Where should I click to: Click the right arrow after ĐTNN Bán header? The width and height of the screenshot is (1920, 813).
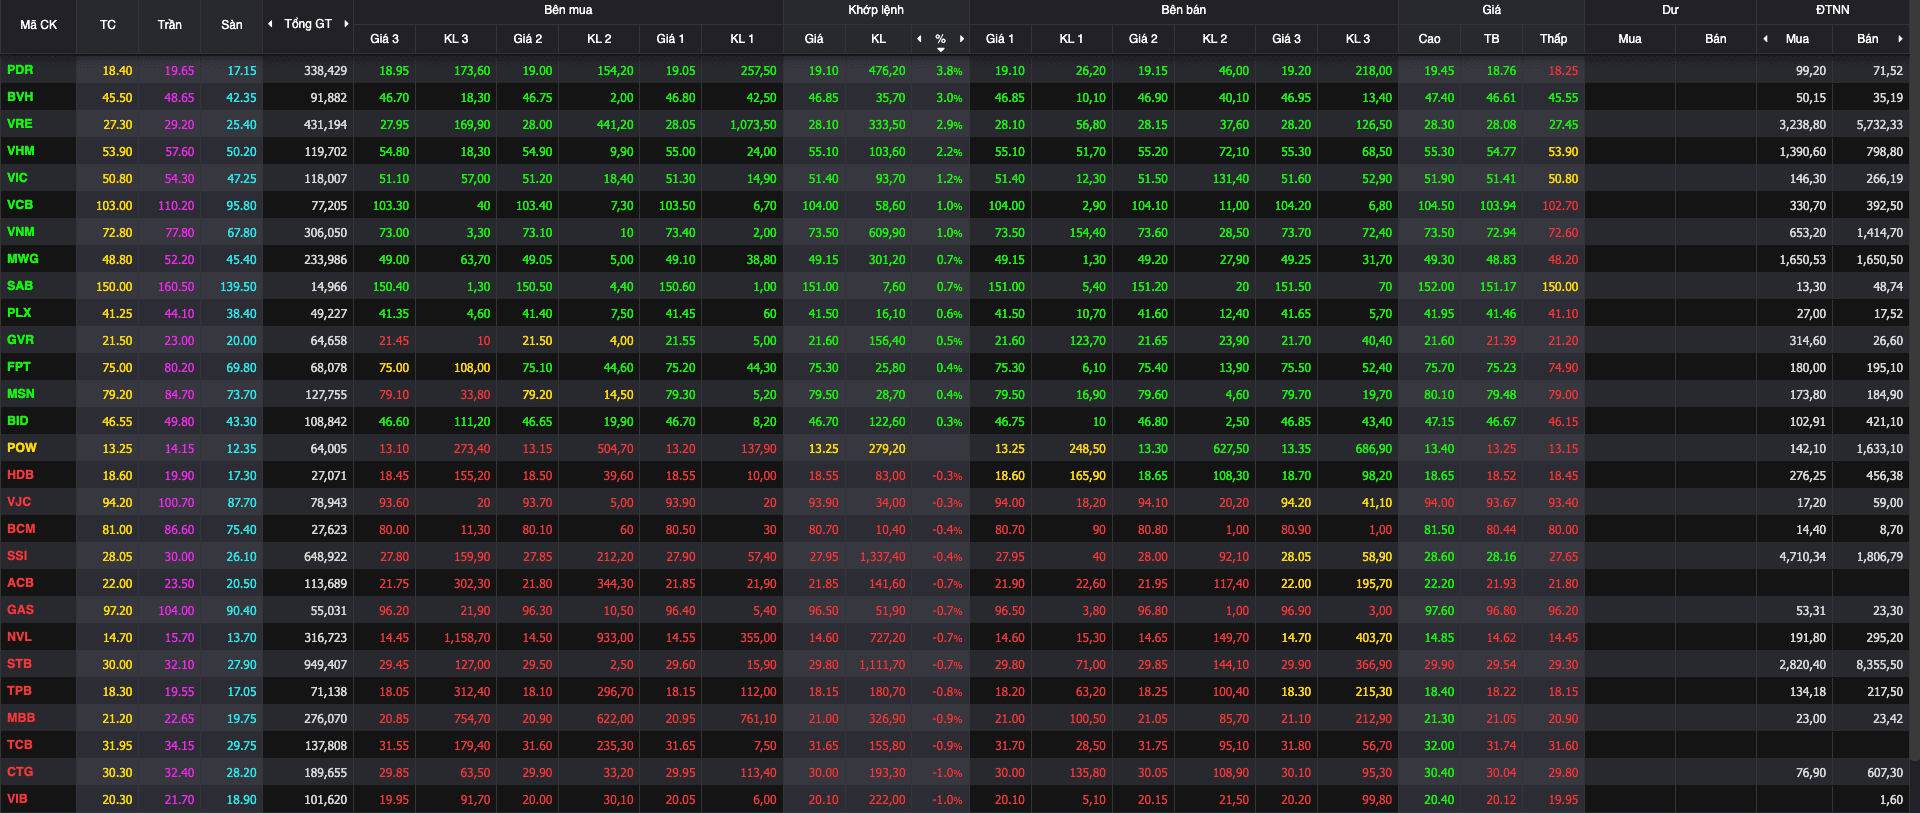tap(1900, 39)
